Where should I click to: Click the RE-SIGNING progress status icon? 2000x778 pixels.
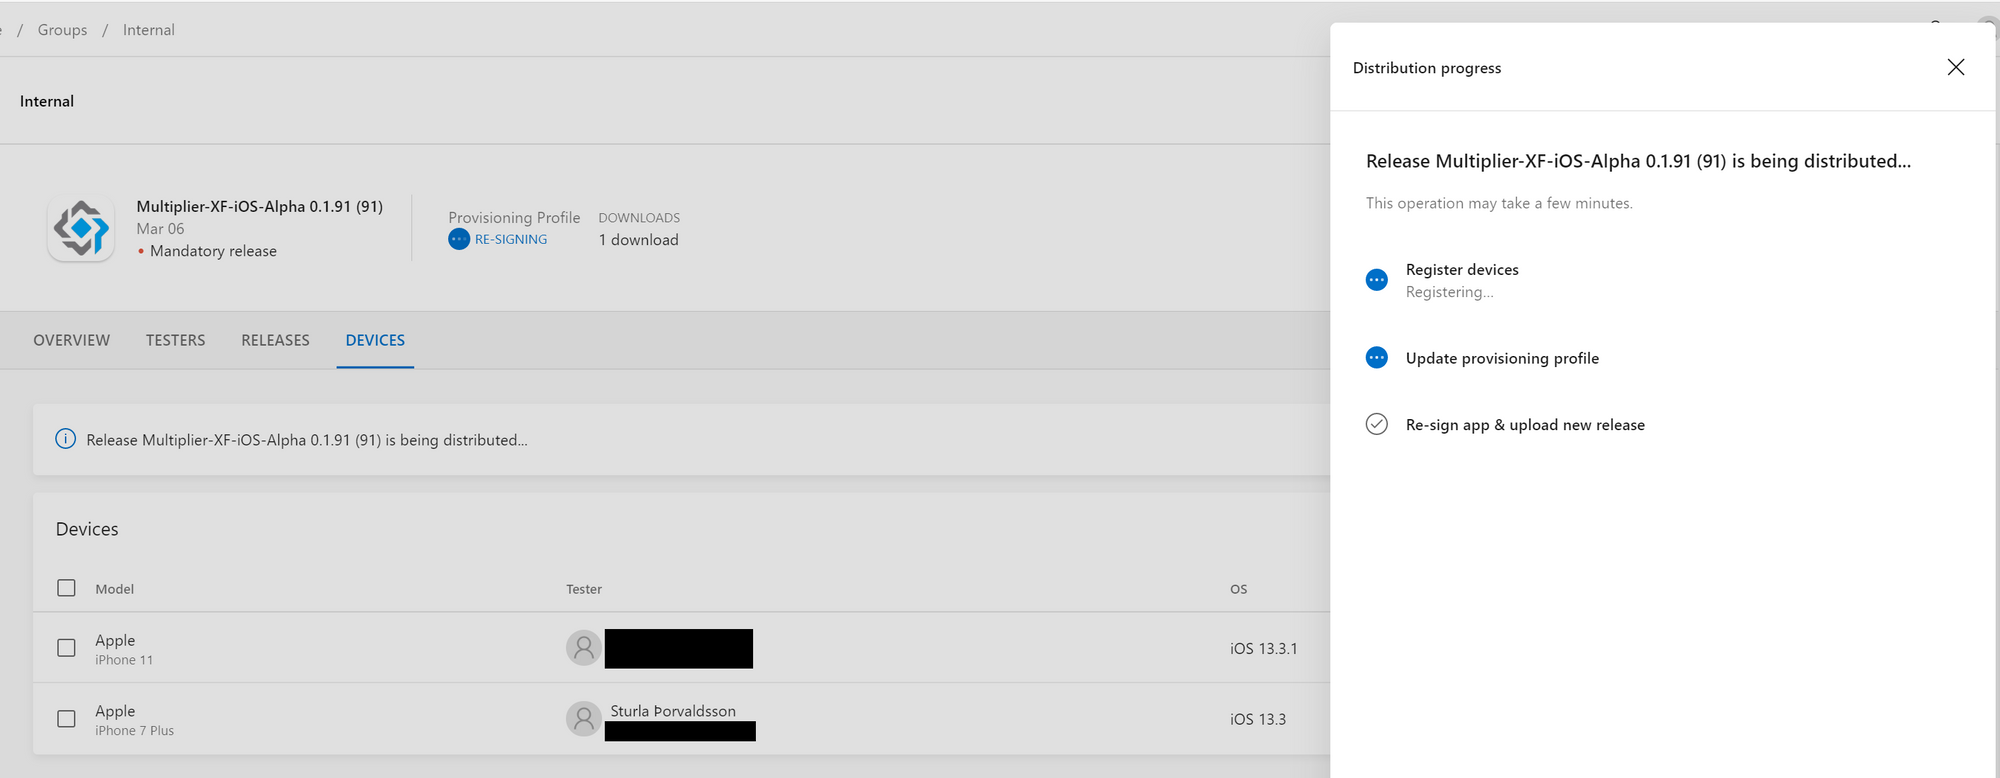tap(459, 239)
